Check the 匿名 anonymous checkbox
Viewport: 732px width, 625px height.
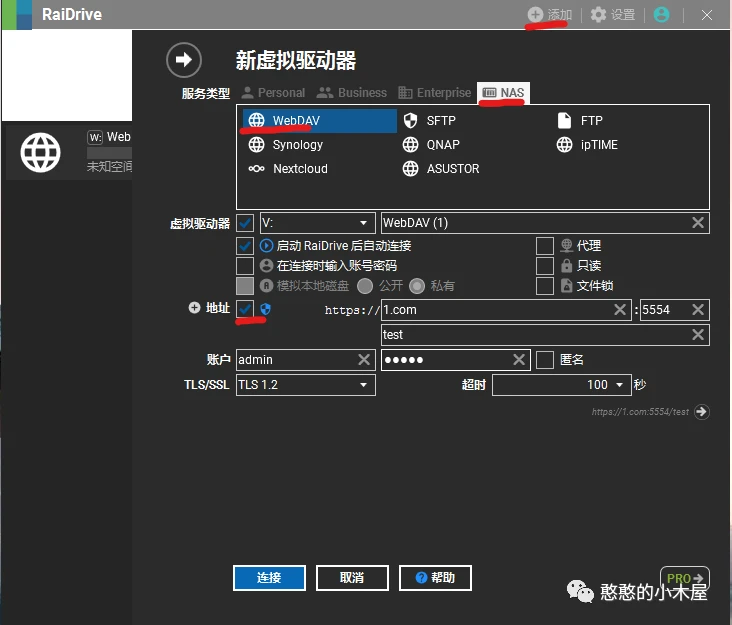click(544, 360)
